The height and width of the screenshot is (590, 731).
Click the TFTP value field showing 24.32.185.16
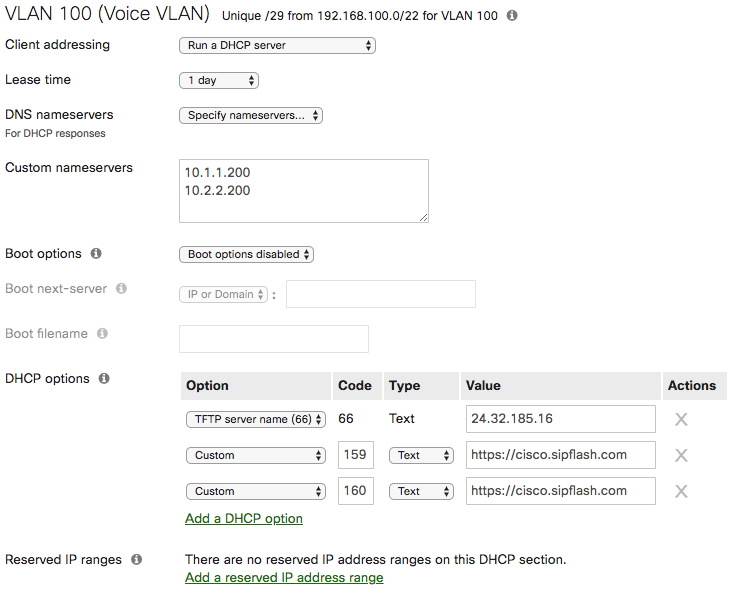(560, 419)
